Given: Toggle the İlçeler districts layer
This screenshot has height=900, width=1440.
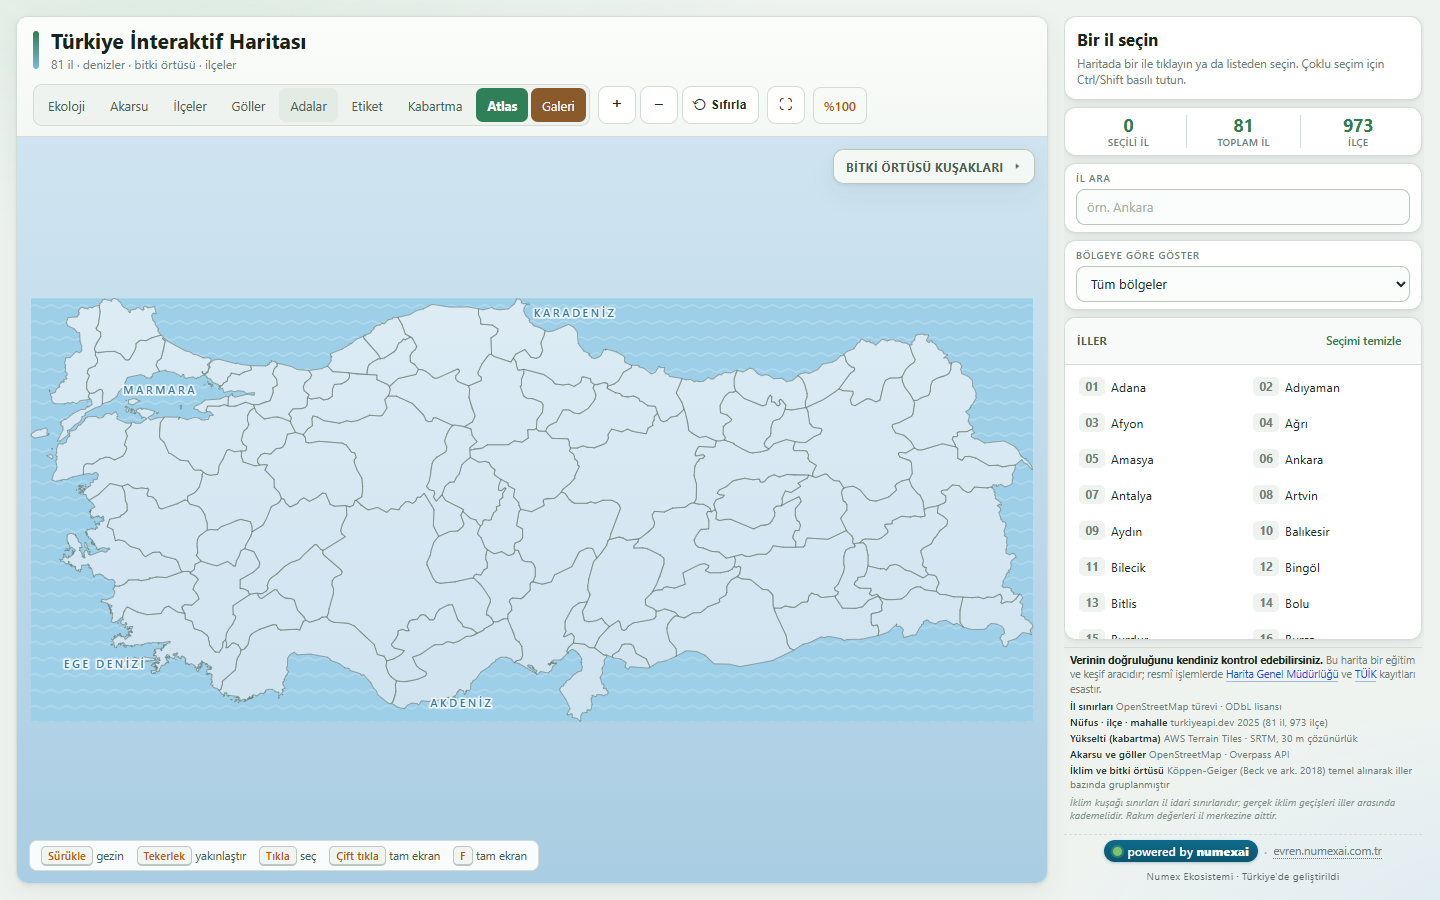Looking at the screenshot, I should pos(190,106).
